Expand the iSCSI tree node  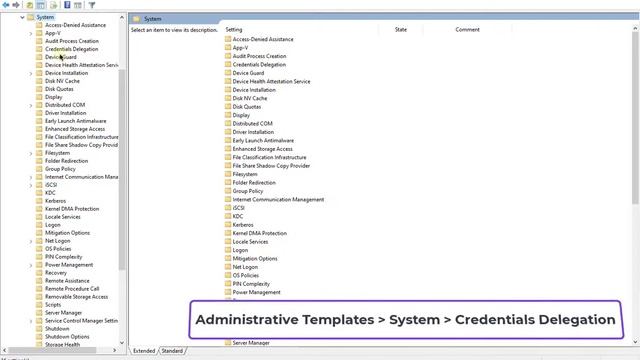pos(31,185)
